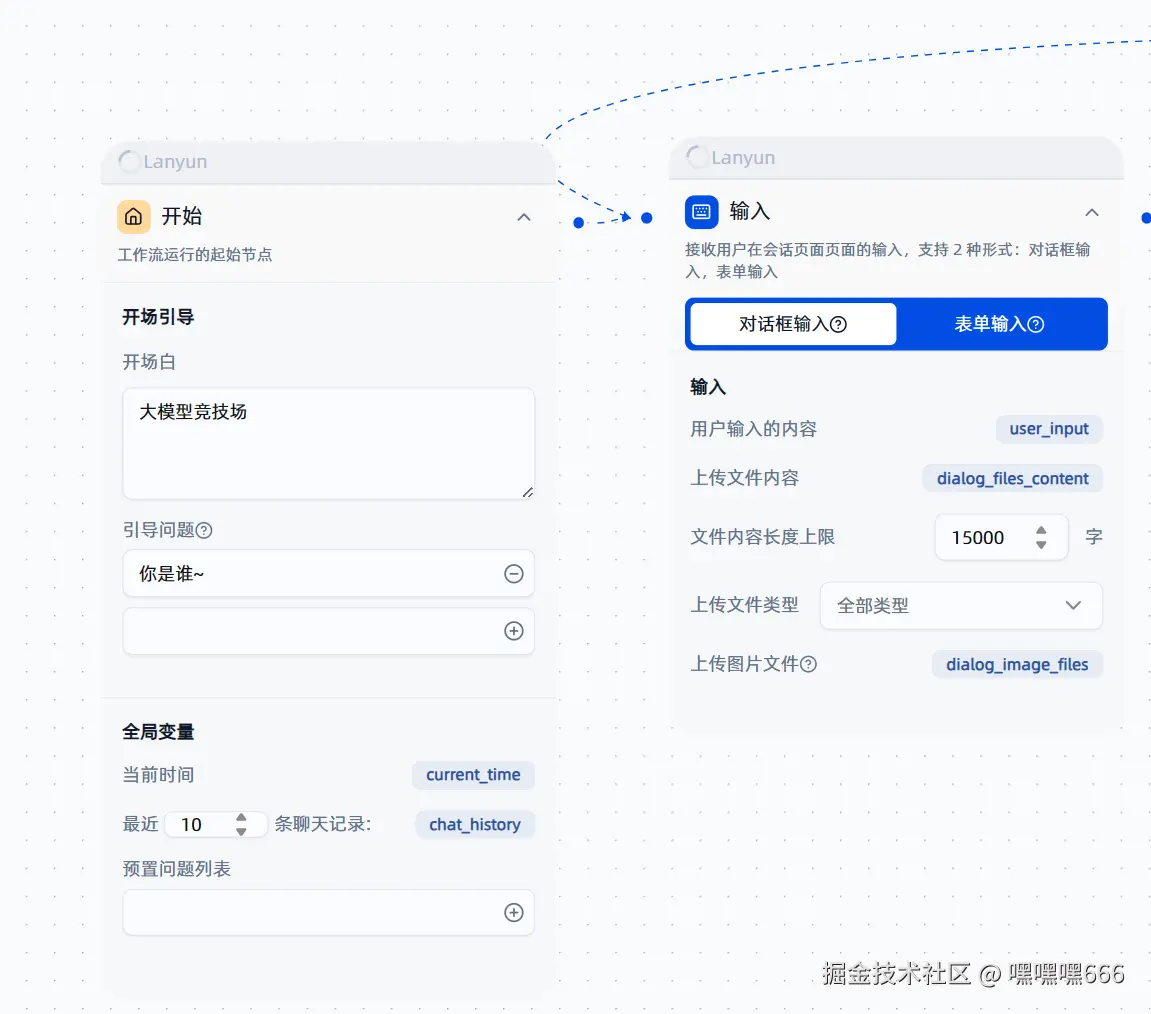1151x1014 pixels.
Task: Click the 开场引导 section heading
Action: [x=158, y=317]
